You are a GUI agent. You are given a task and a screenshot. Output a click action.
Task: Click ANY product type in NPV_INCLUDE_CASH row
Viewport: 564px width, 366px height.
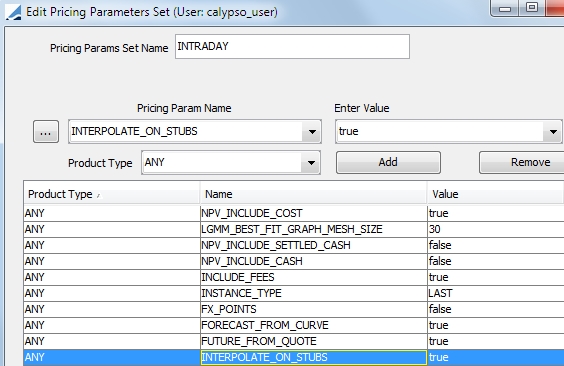pyautogui.click(x=112, y=261)
